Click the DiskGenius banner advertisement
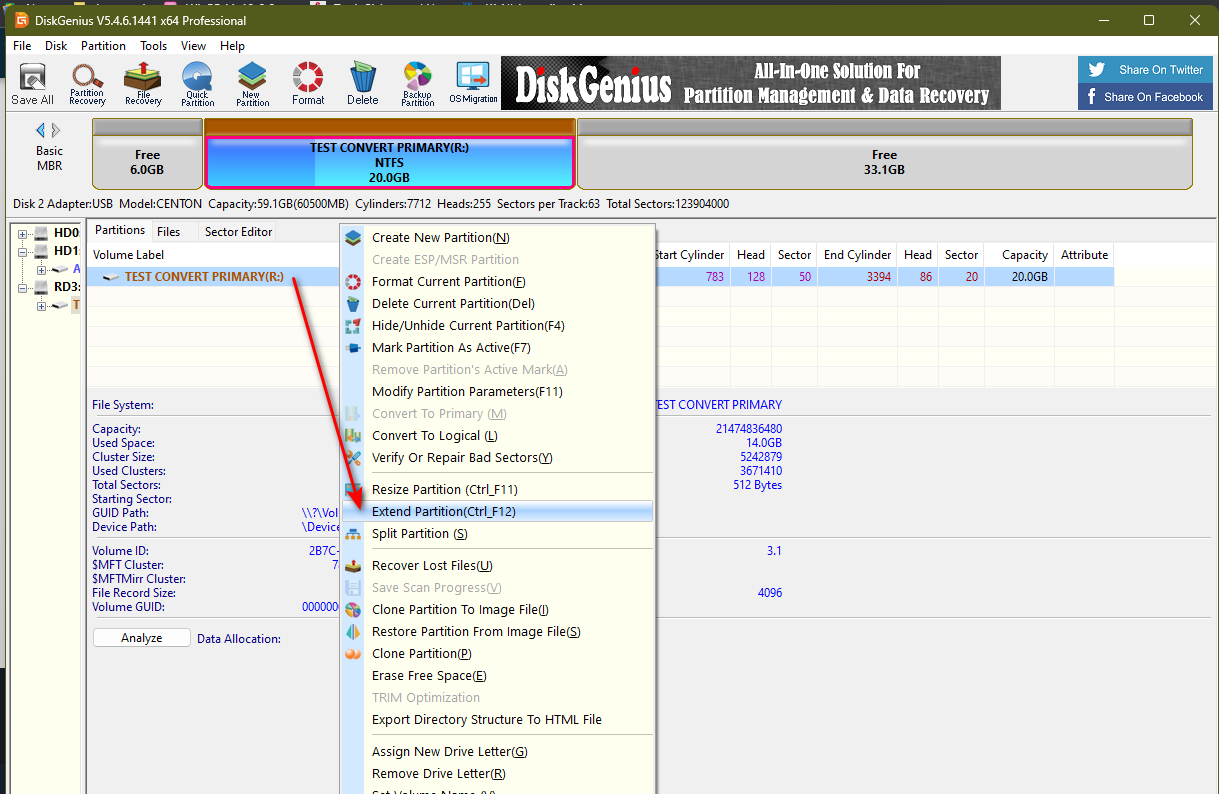The image size is (1219, 794). coord(750,83)
